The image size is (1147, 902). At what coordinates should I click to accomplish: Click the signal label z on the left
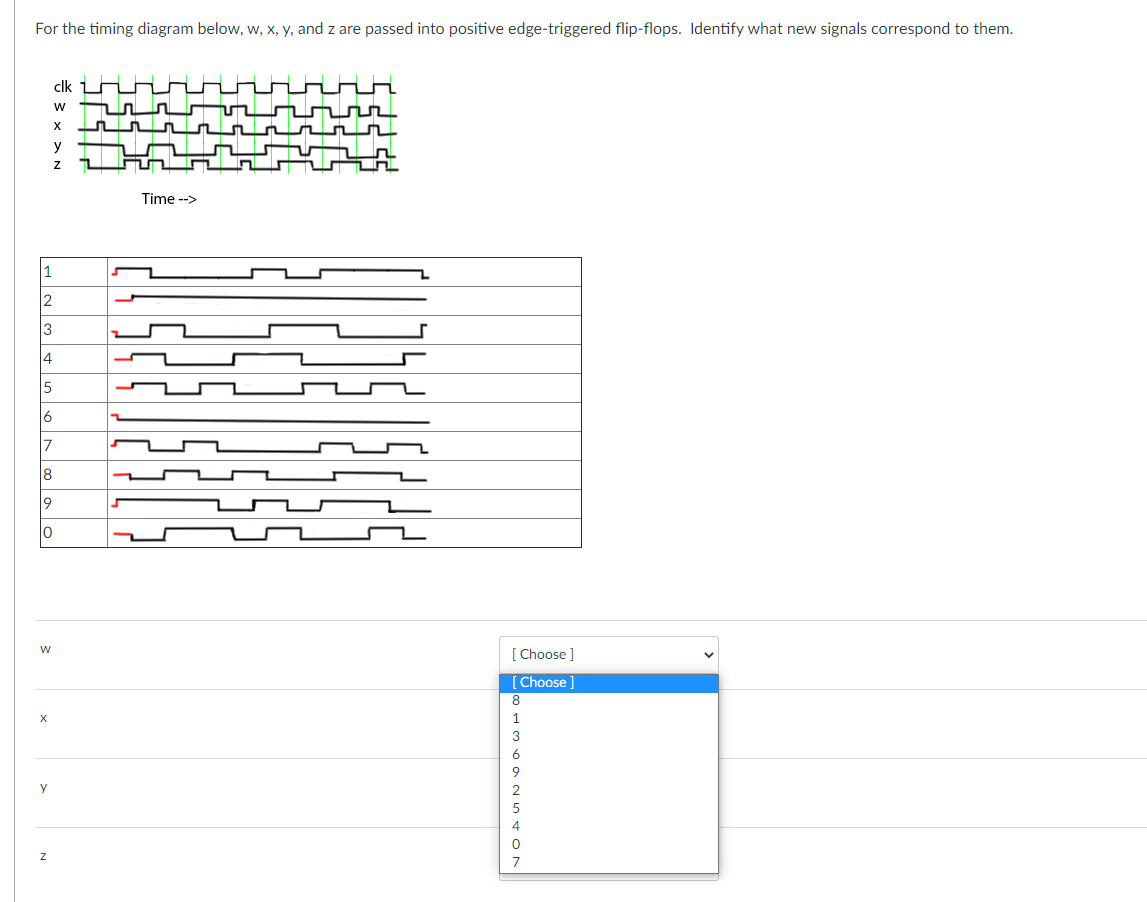(x=42, y=856)
